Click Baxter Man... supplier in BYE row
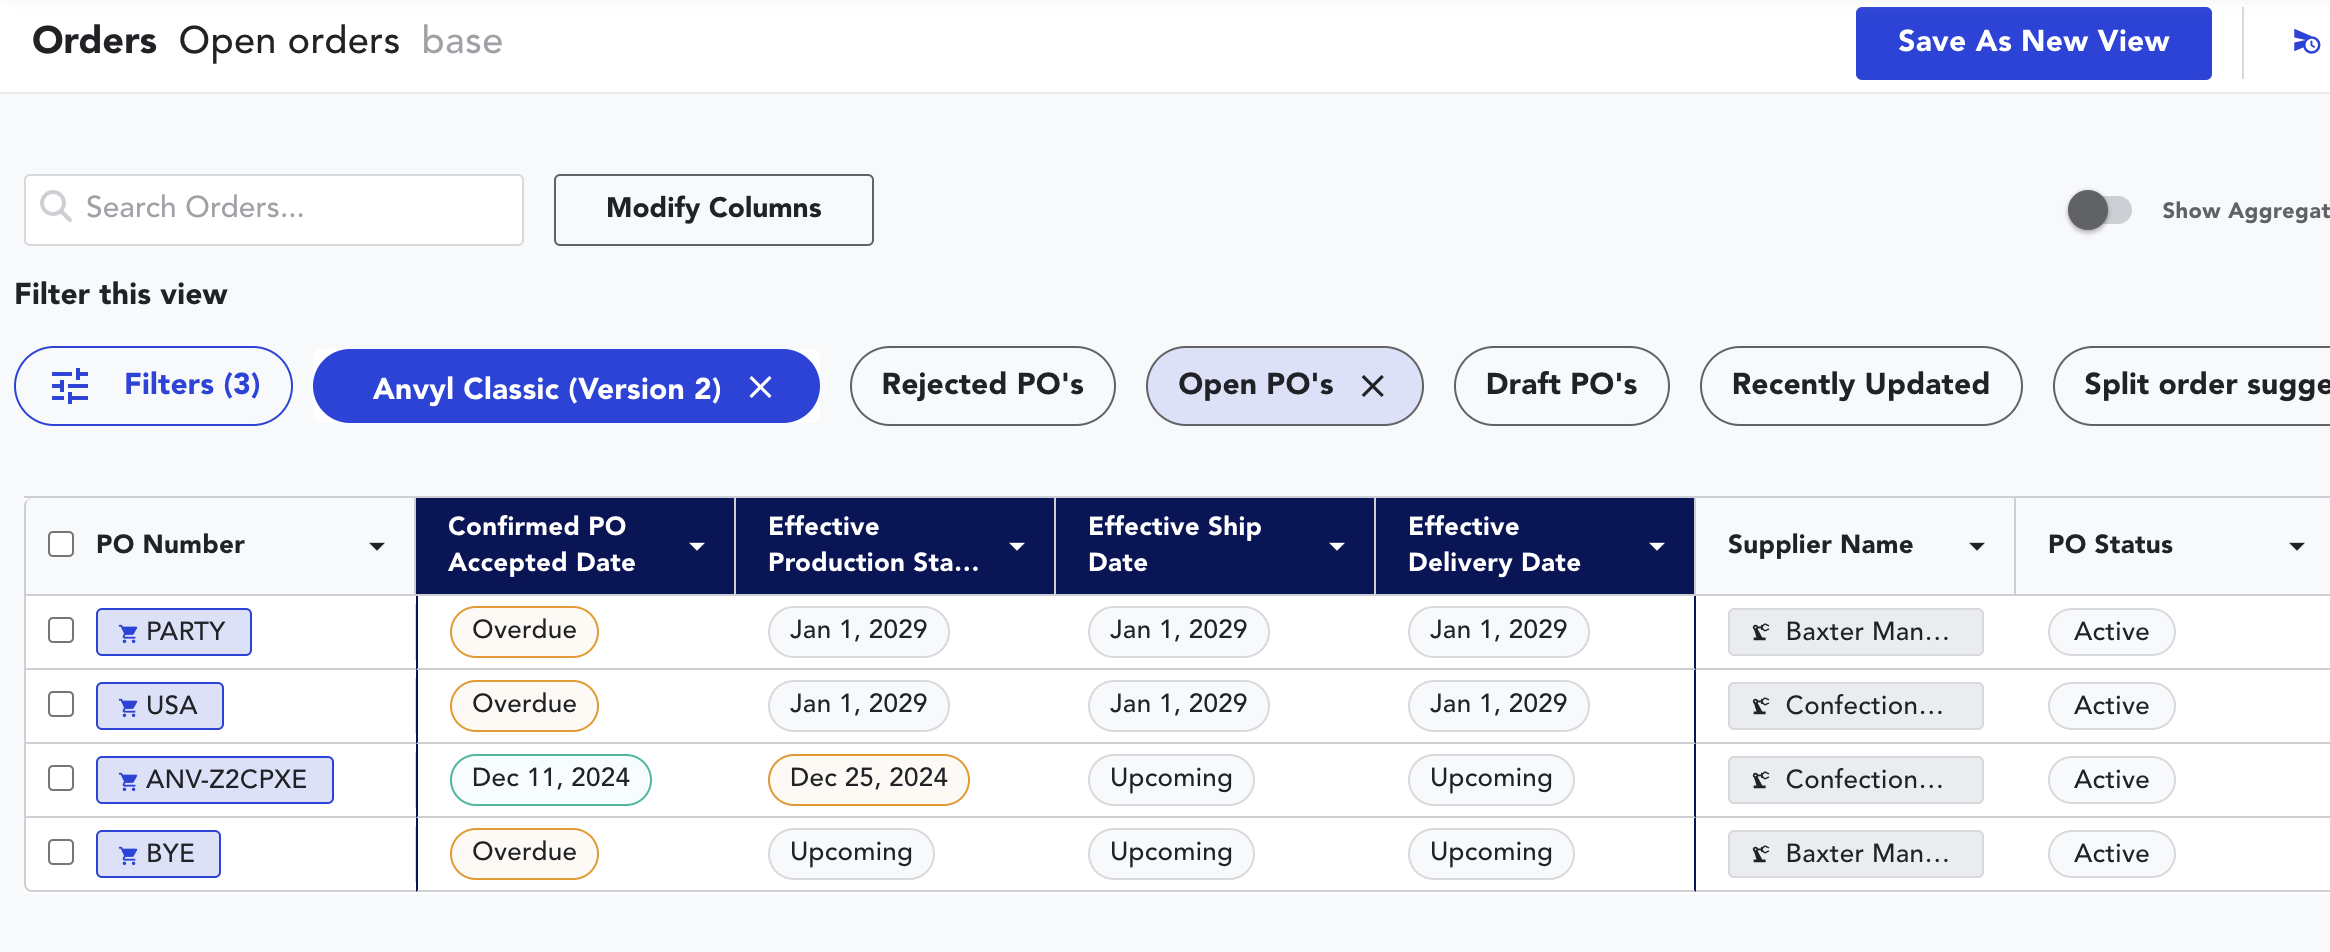This screenshot has height=952, width=2330. [1856, 854]
